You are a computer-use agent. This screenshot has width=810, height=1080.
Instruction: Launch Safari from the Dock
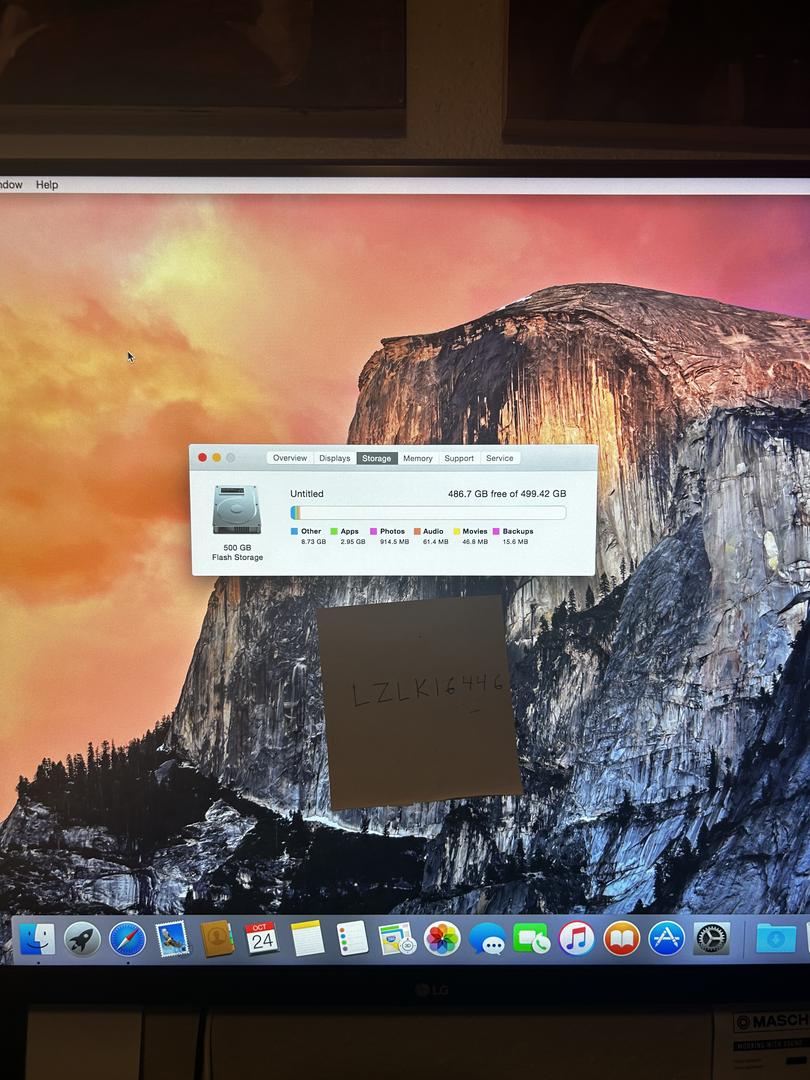coord(127,939)
